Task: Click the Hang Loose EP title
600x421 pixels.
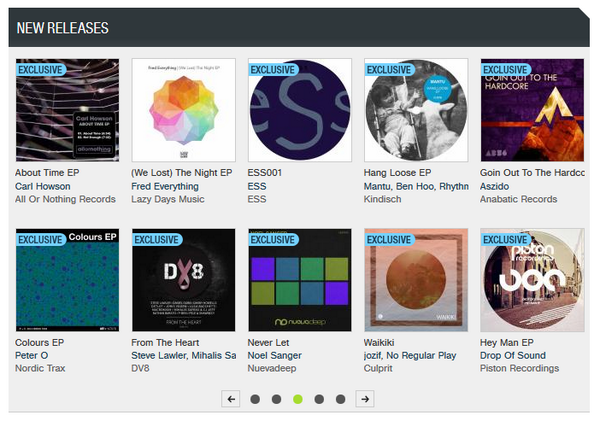Action: [x=398, y=173]
